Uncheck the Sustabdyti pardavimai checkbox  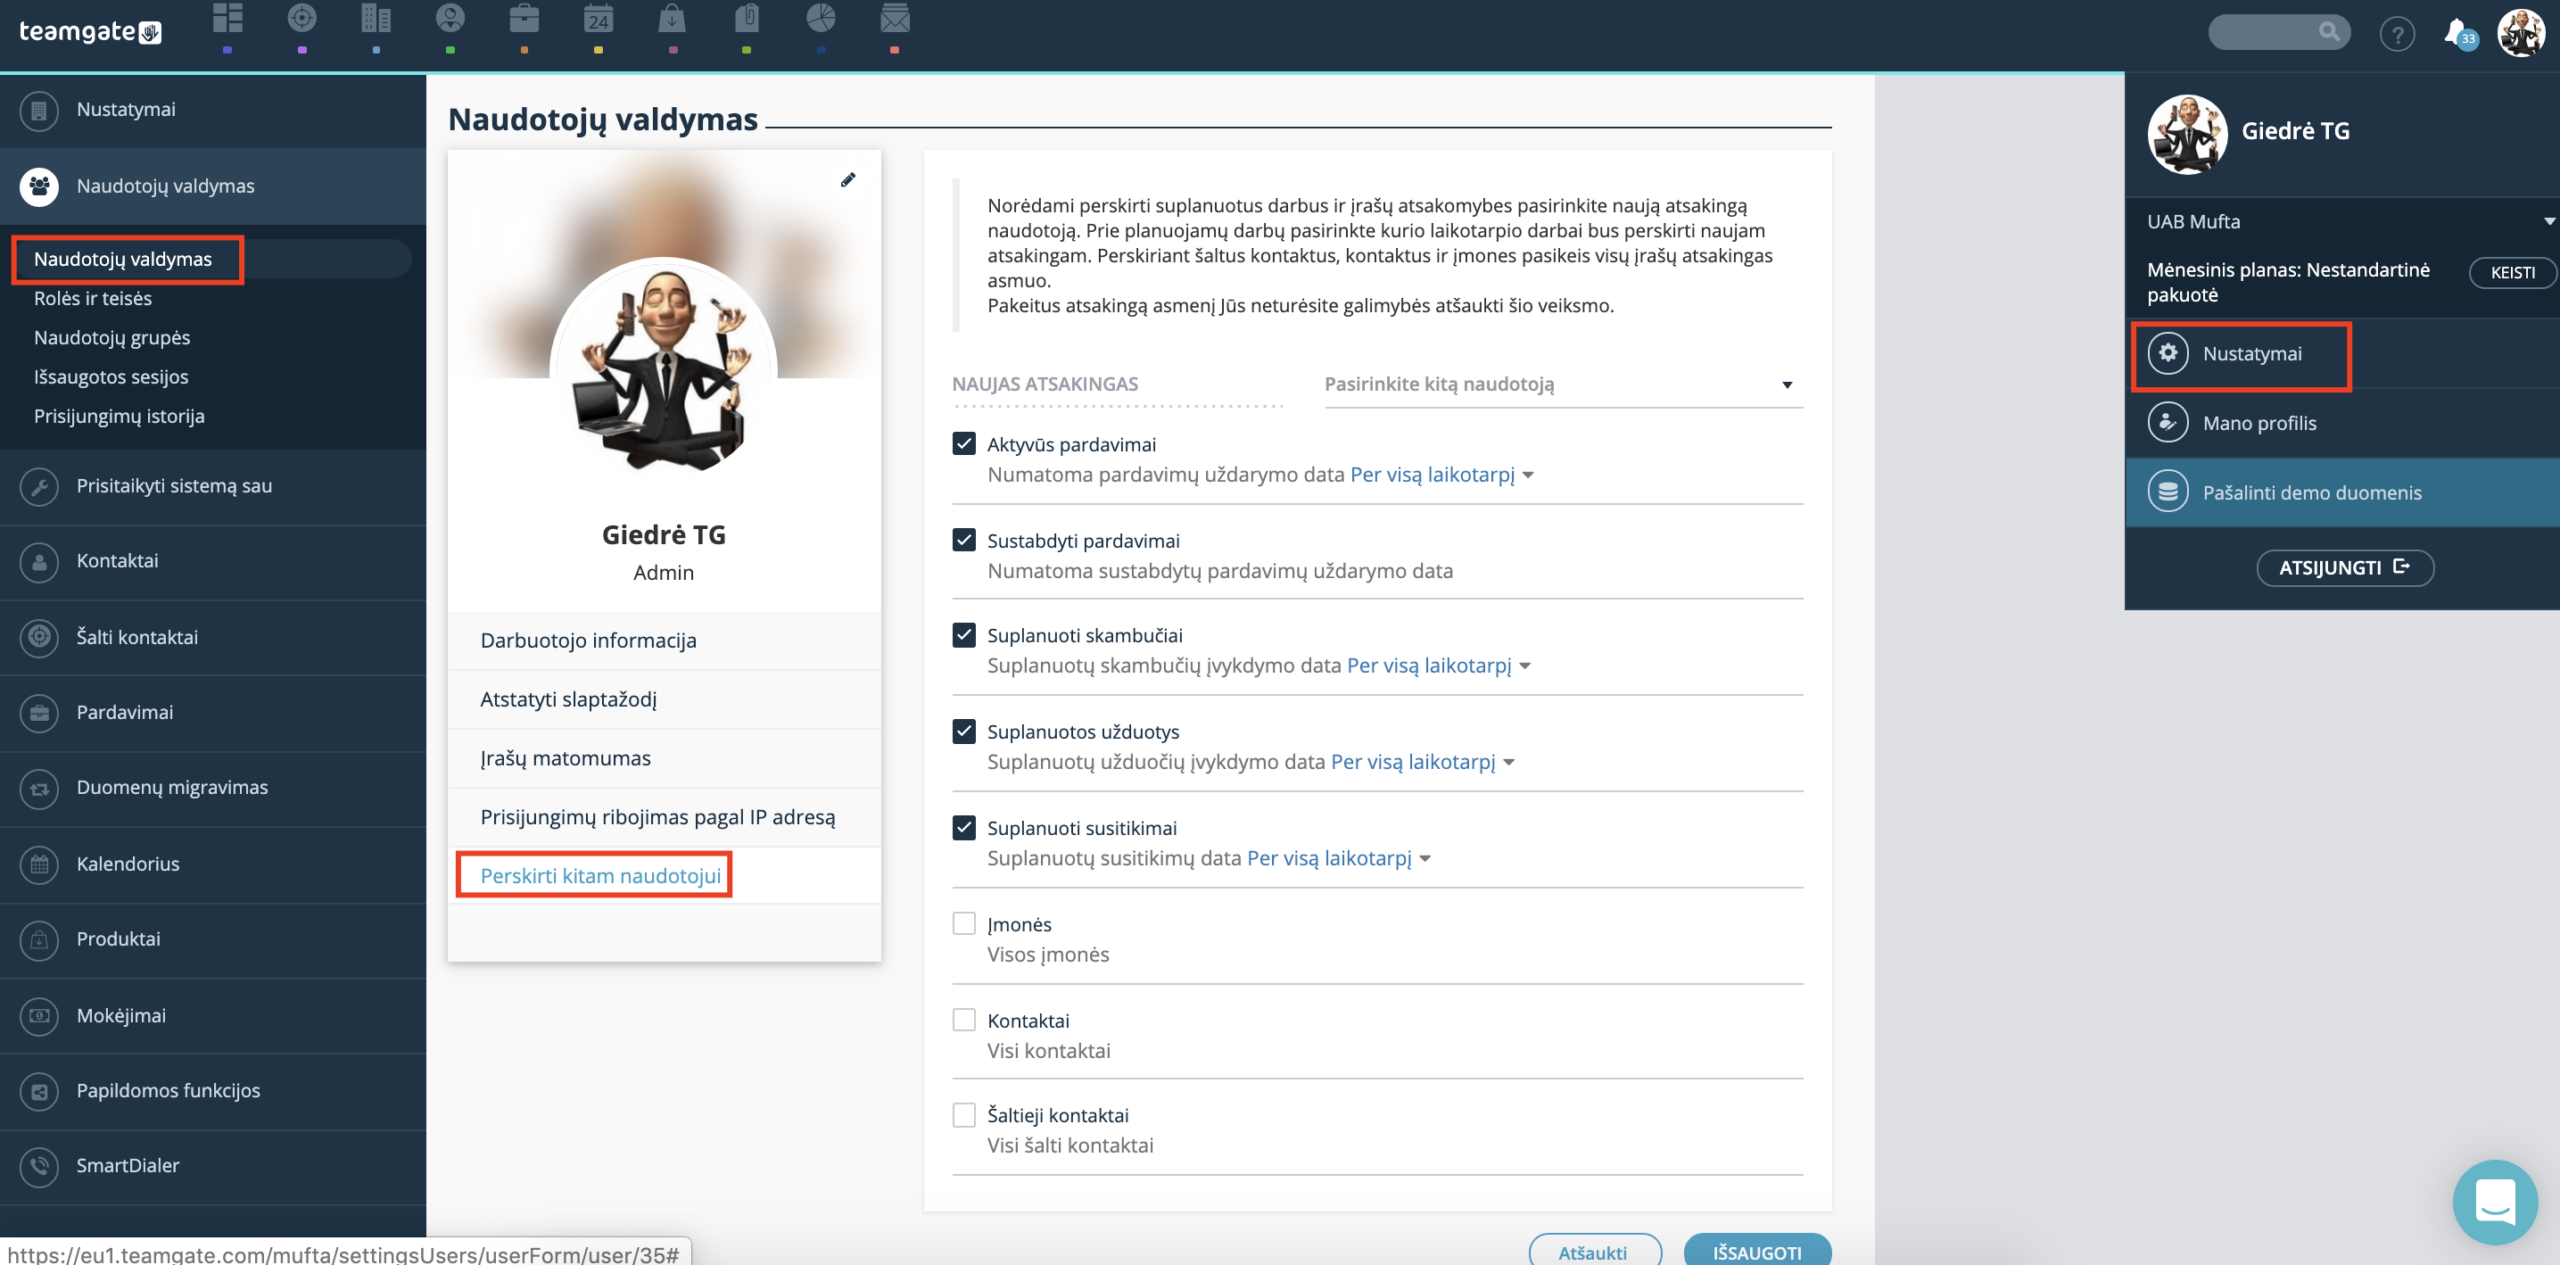(x=964, y=540)
